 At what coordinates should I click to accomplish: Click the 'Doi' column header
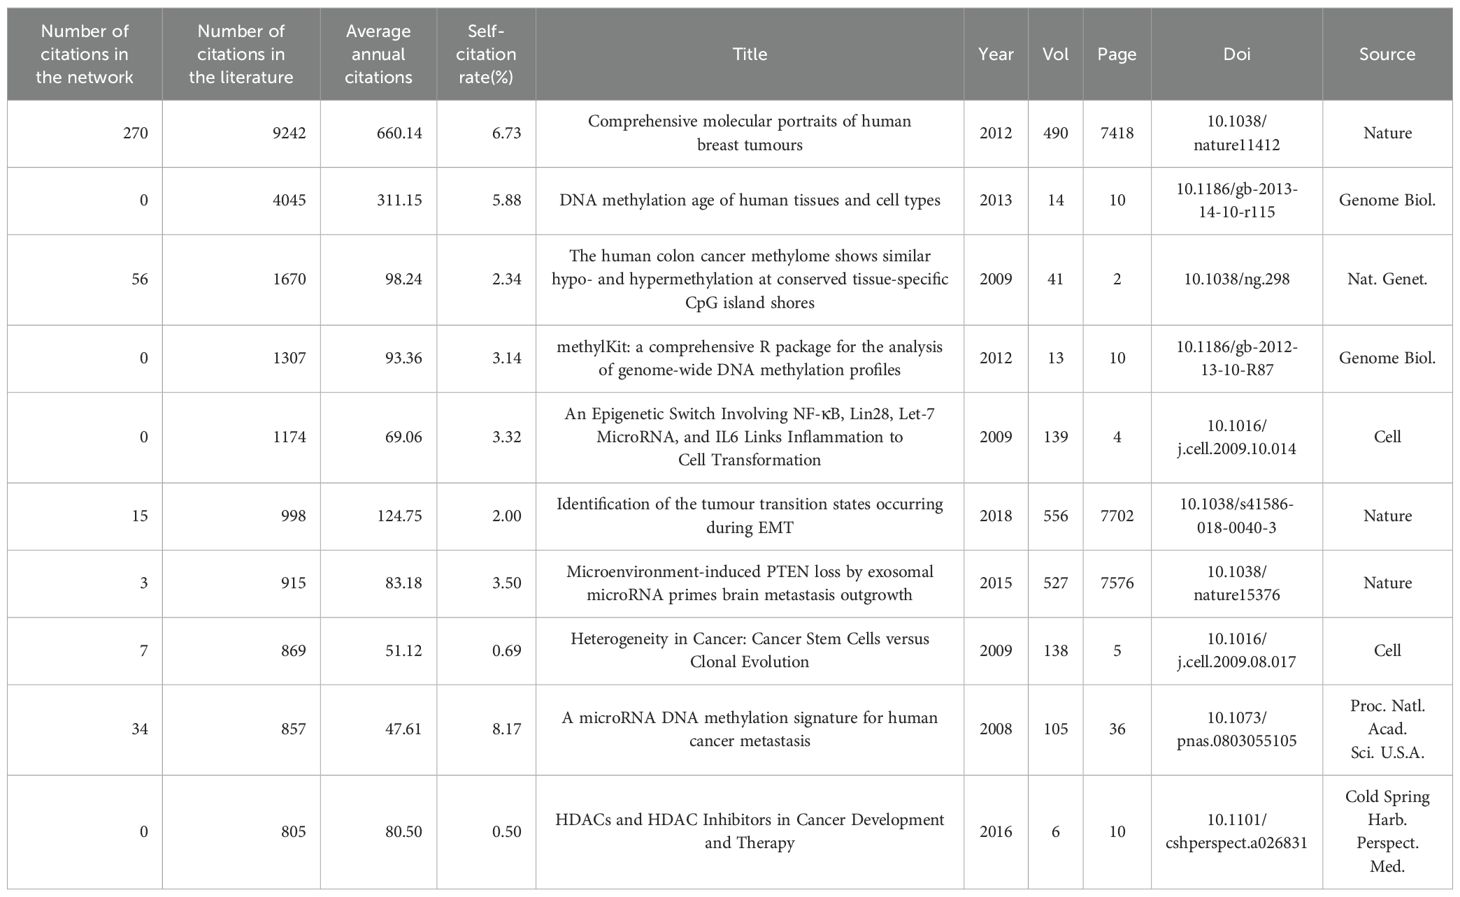[x=1237, y=54]
